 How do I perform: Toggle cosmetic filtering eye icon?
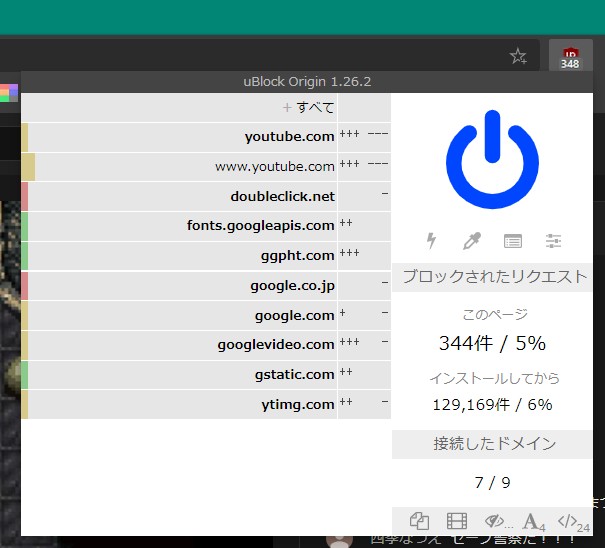[497, 521]
